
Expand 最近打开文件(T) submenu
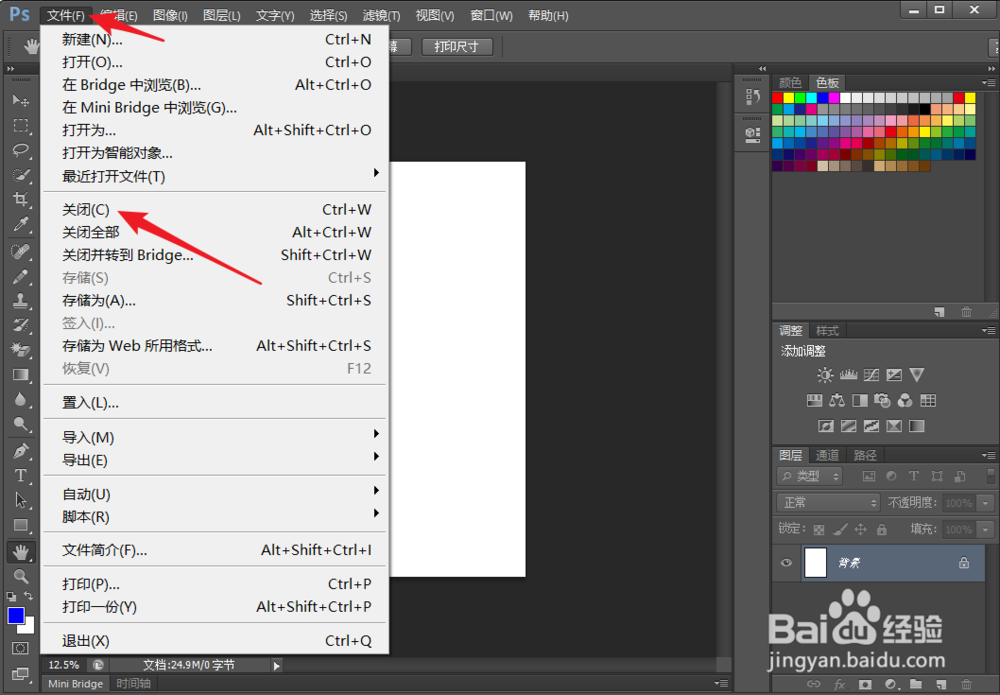pos(214,176)
